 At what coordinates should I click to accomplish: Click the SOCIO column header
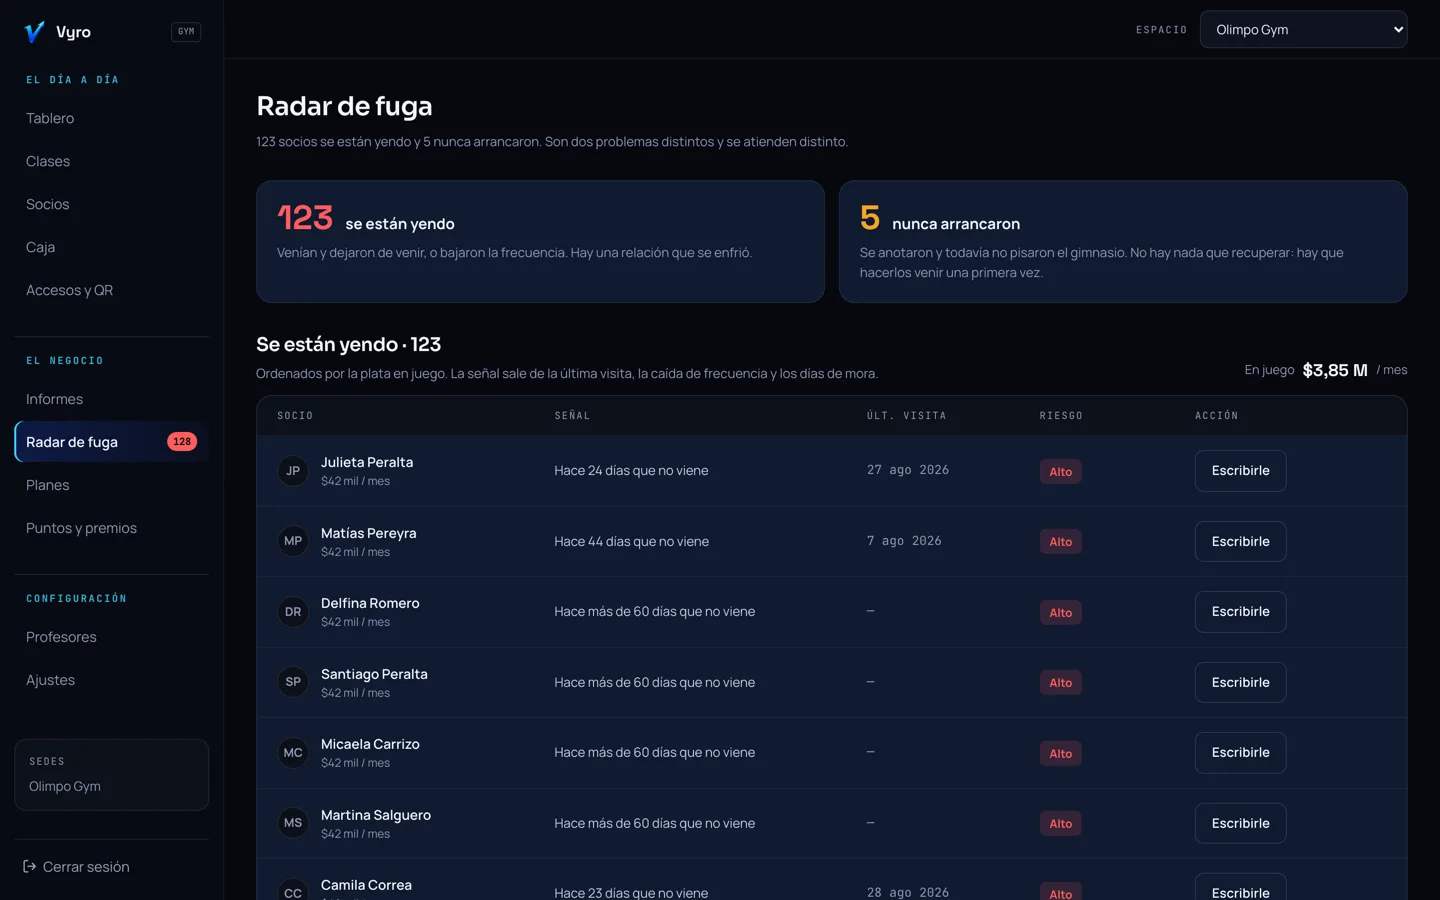coord(295,416)
